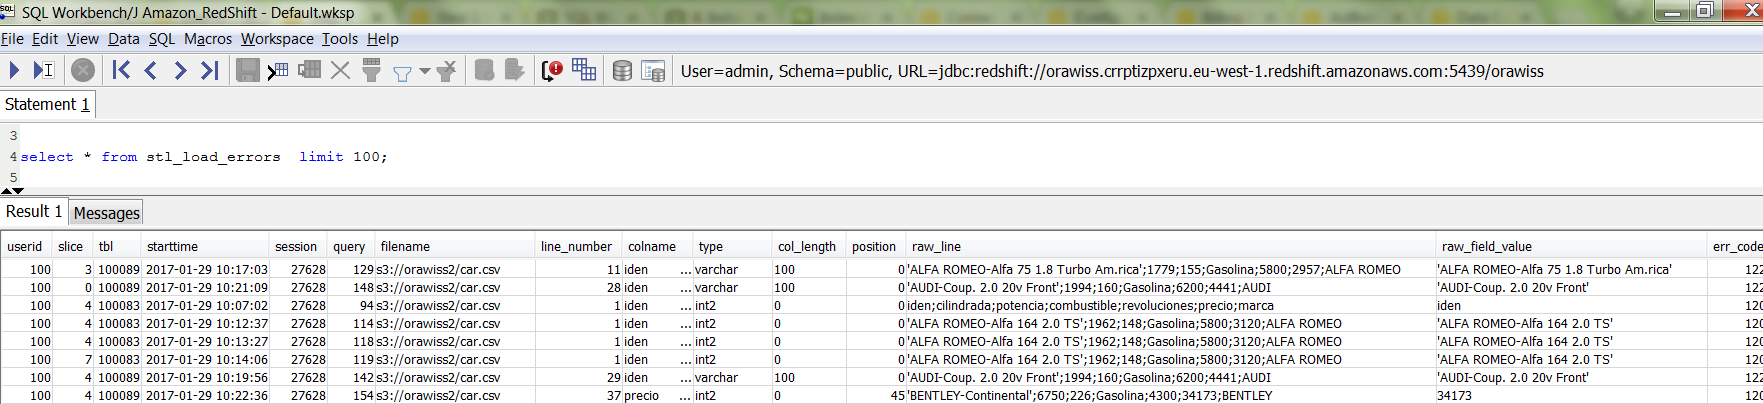The width and height of the screenshot is (1763, 404).
Task: Select the Statement 1 tab
Action: 47,104
